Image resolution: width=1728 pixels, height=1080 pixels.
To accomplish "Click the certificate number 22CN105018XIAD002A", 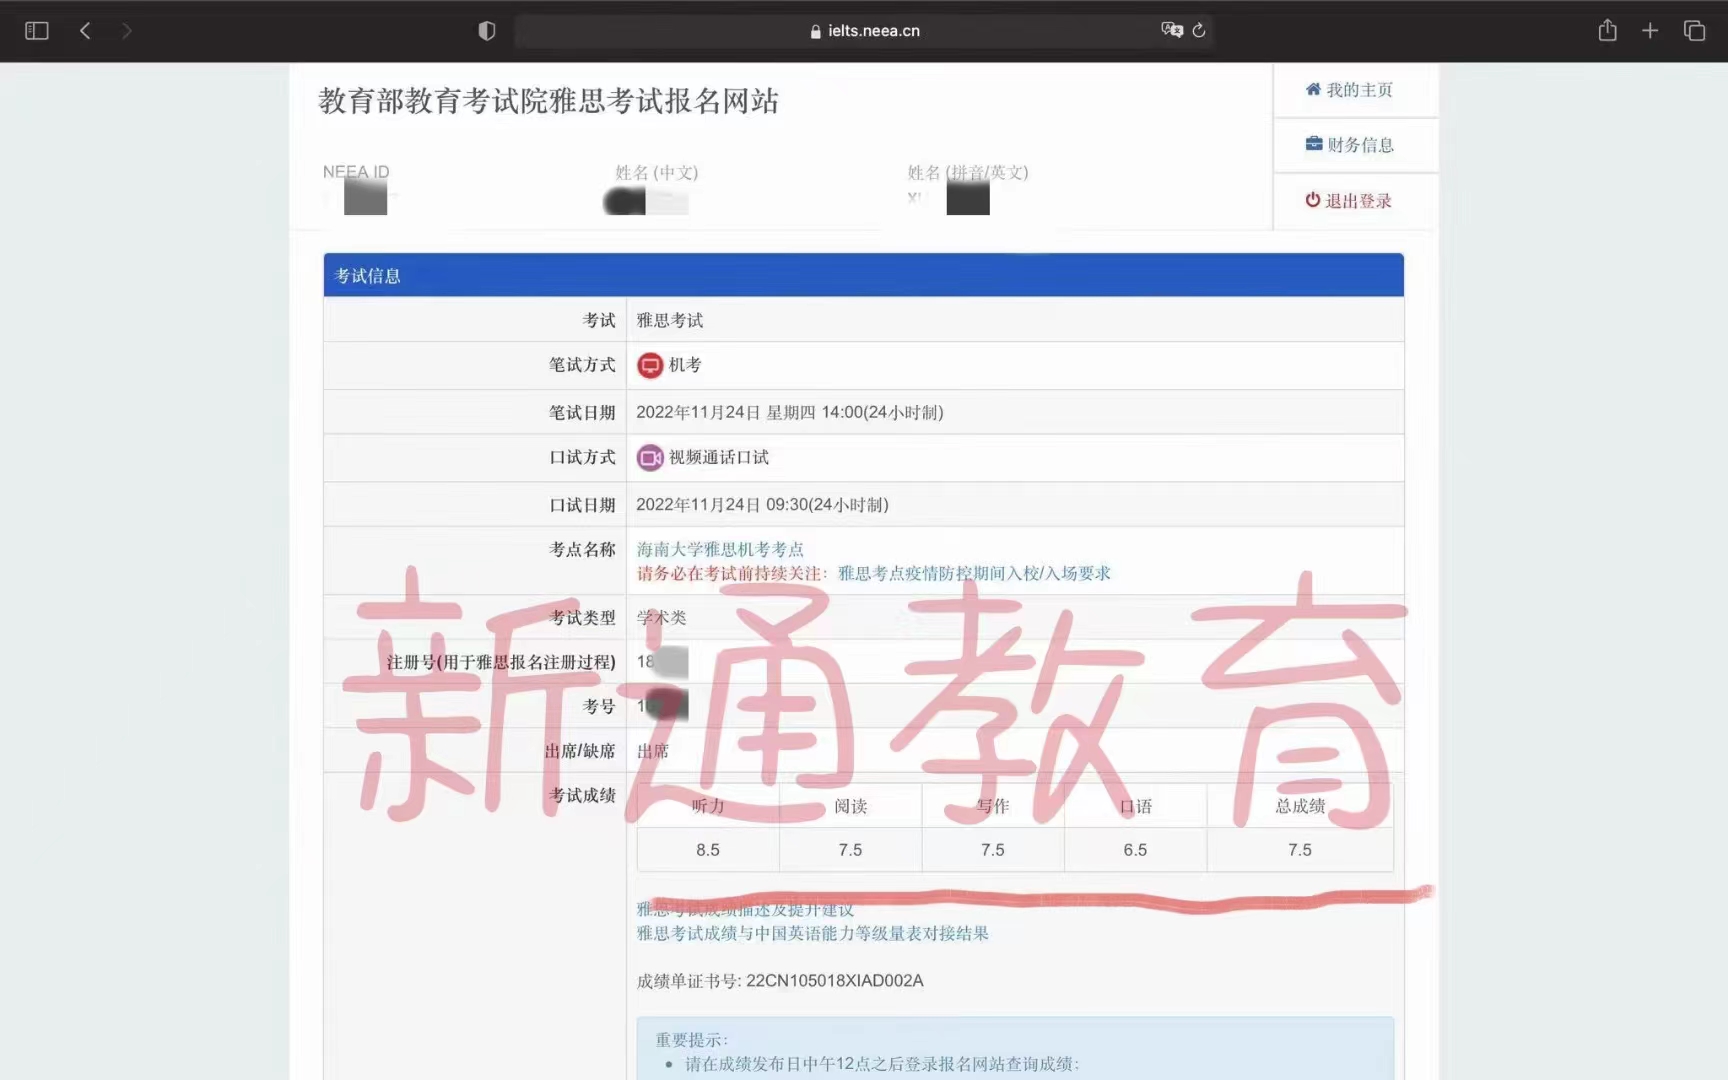I will tap(835, 981).
